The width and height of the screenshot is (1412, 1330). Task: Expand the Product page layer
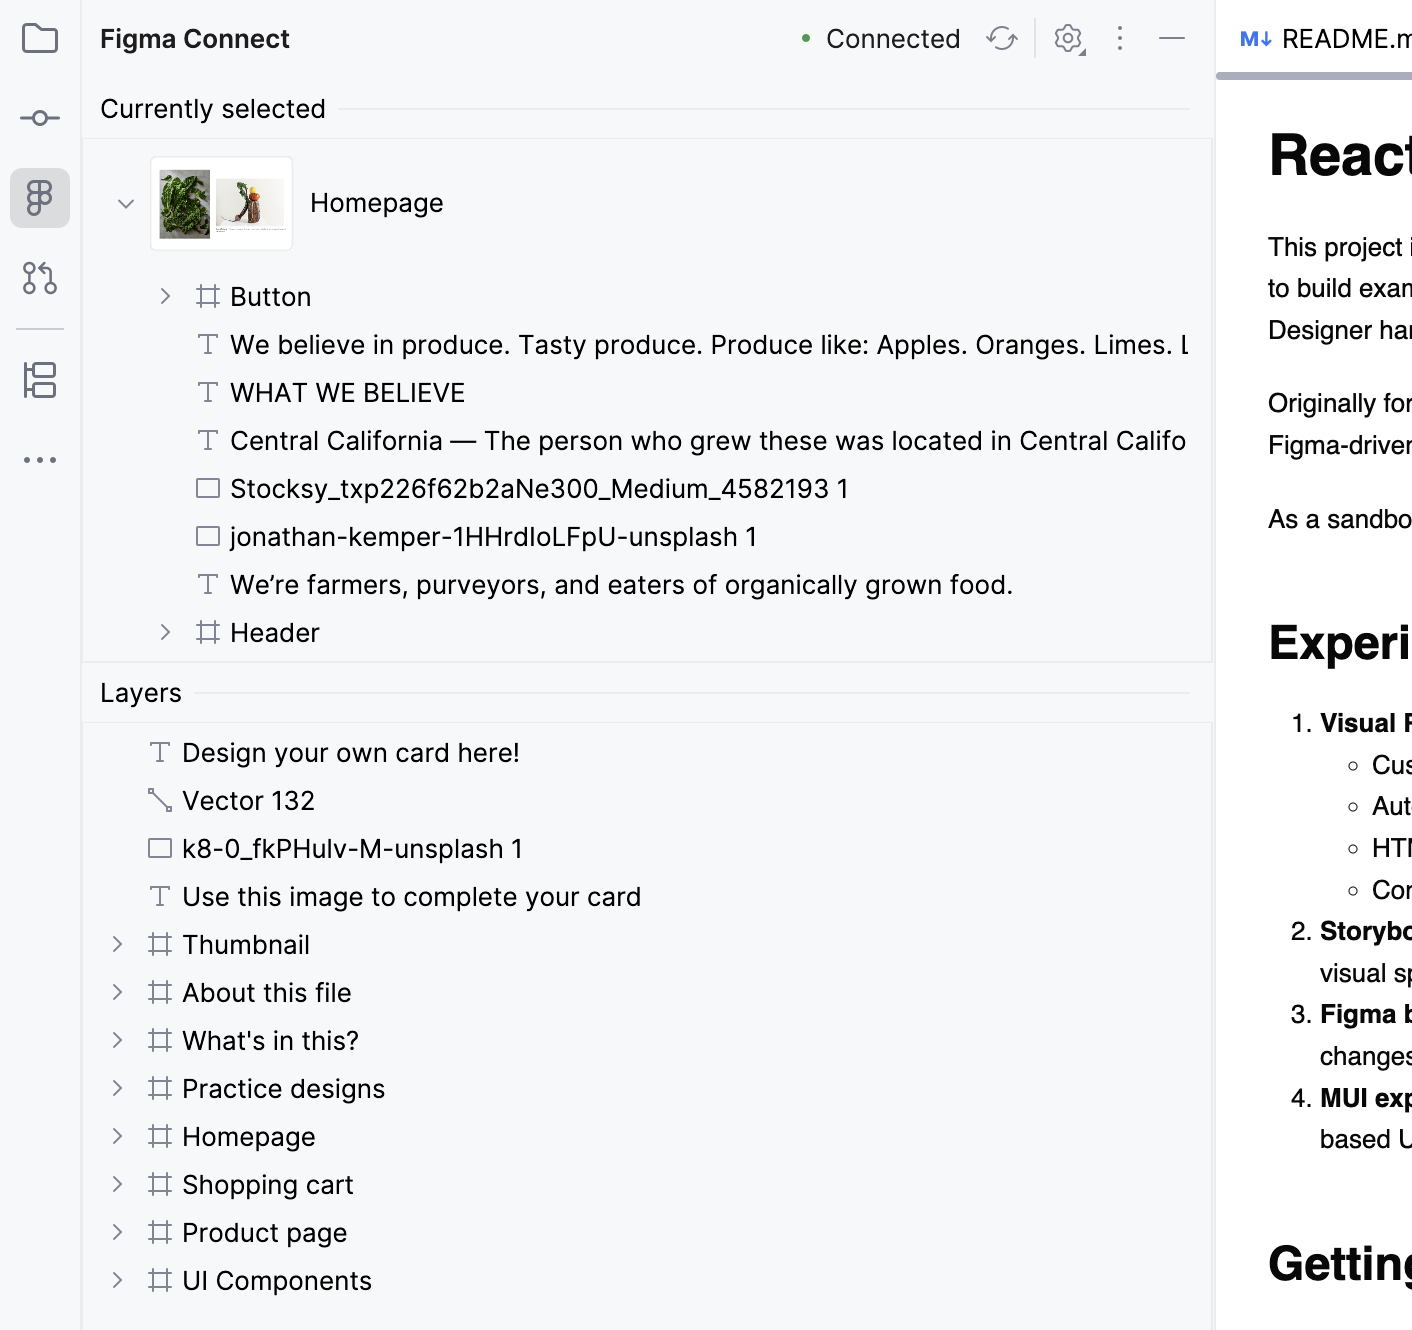(x=117, y=1232)
